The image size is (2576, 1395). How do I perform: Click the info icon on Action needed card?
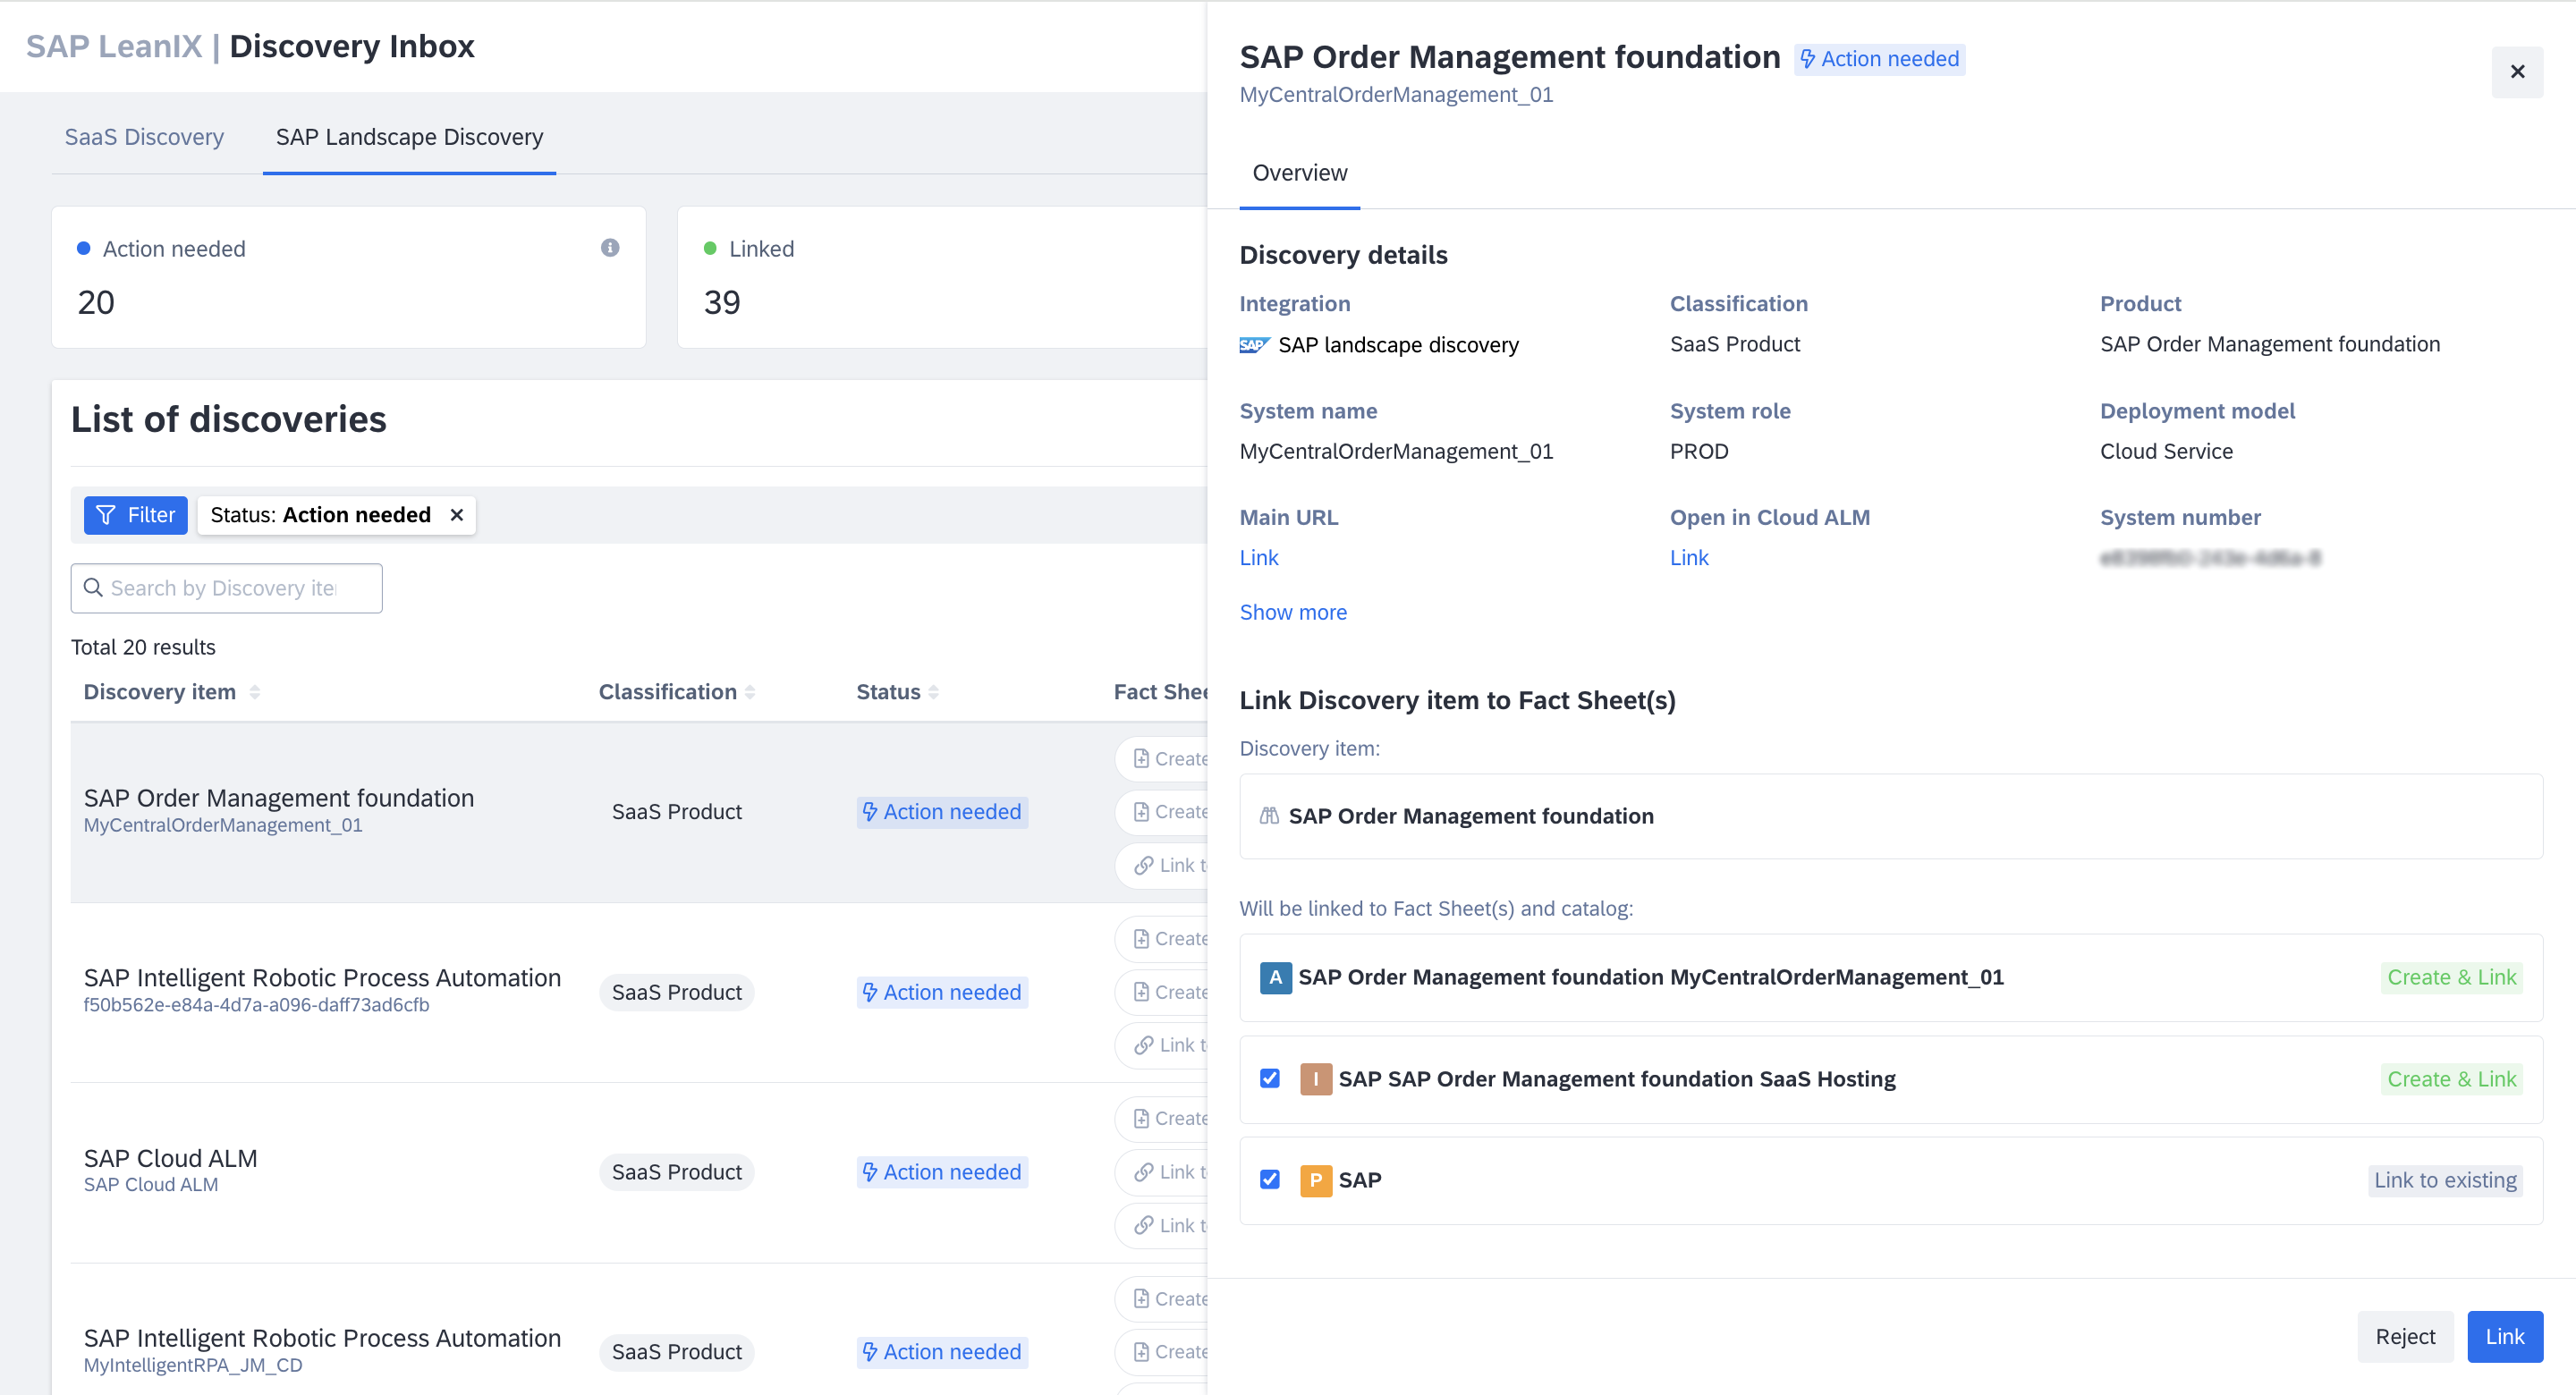tap(609, 248)
